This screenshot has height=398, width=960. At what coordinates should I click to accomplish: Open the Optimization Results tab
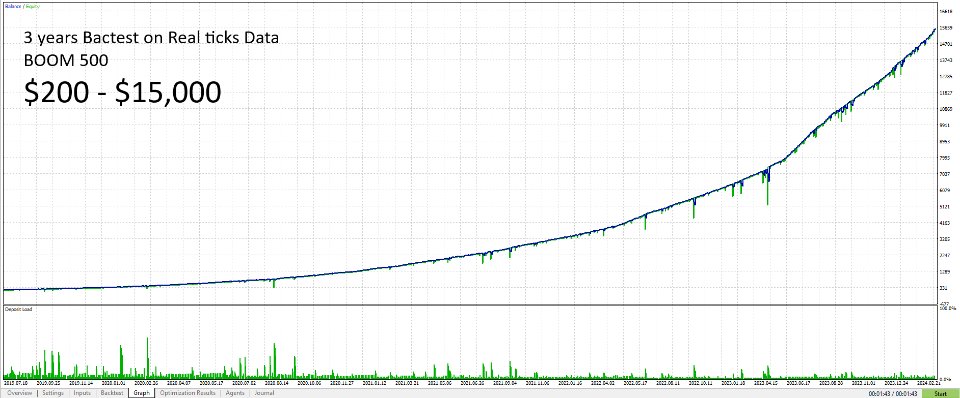[x=188, y=393]
